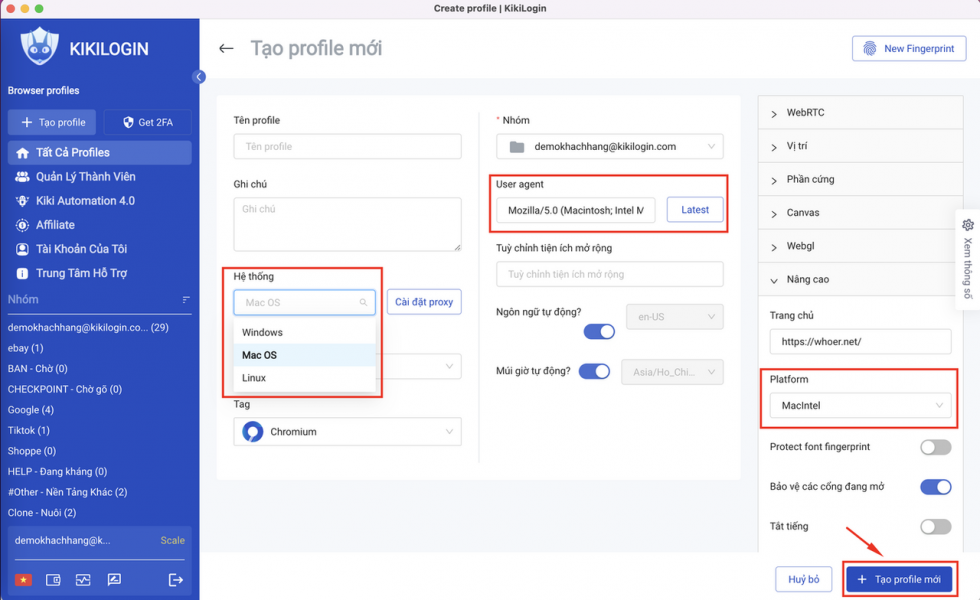
Task: Click the group sort icon beside Nhóm
Action: click(x=186, y=300)
